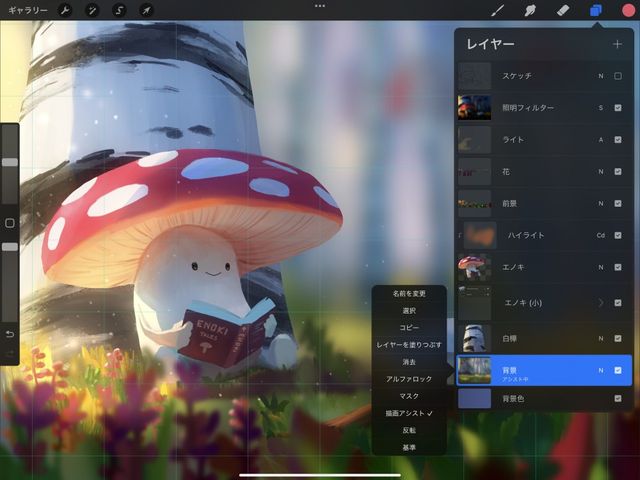Toggle the 背景色 visibility checkbox
640x480 pixels.
[618, 398]
